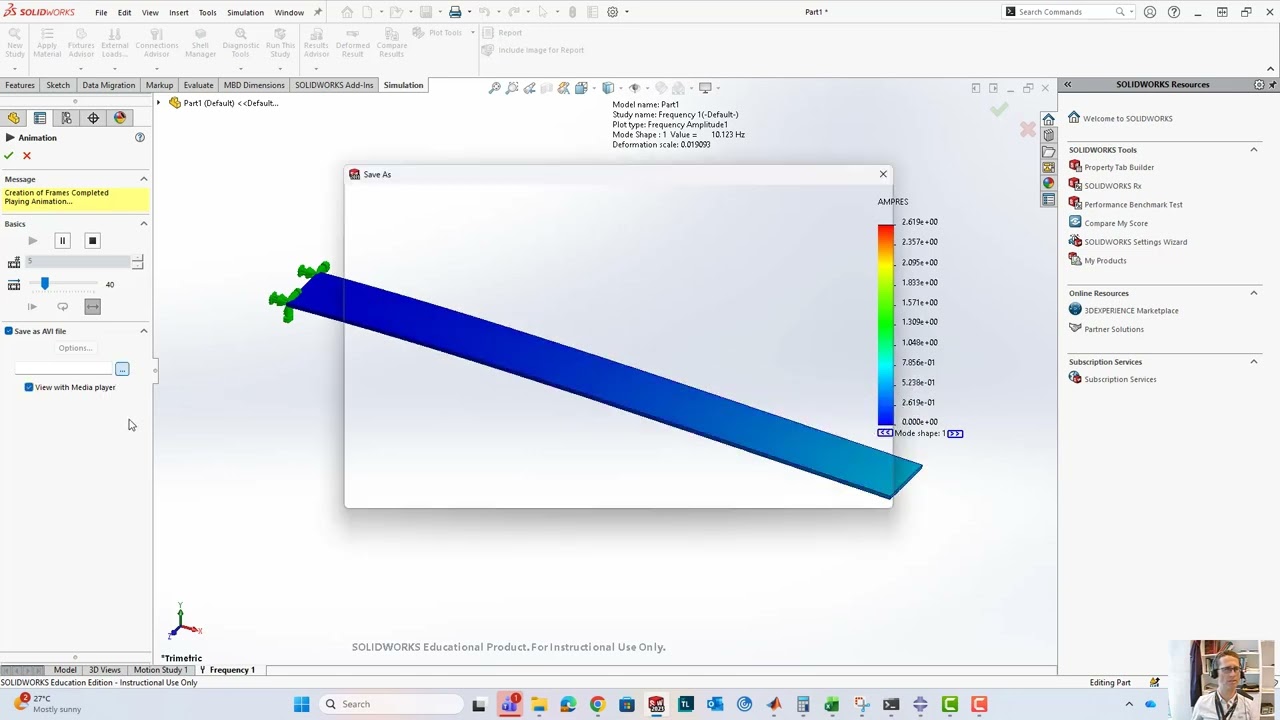Cancel the Animation with the red X
Viewport: 1280px width, 720px height.
[27, 156]
